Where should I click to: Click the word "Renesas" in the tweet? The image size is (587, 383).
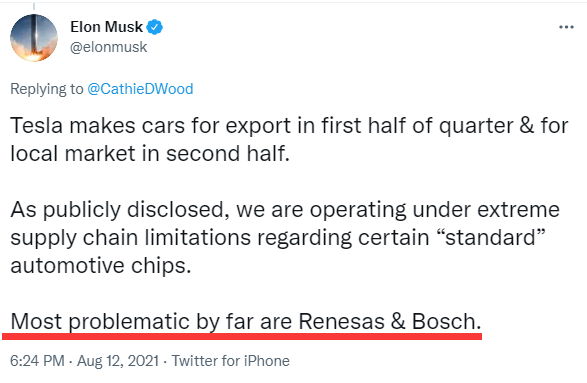(341, 321)
